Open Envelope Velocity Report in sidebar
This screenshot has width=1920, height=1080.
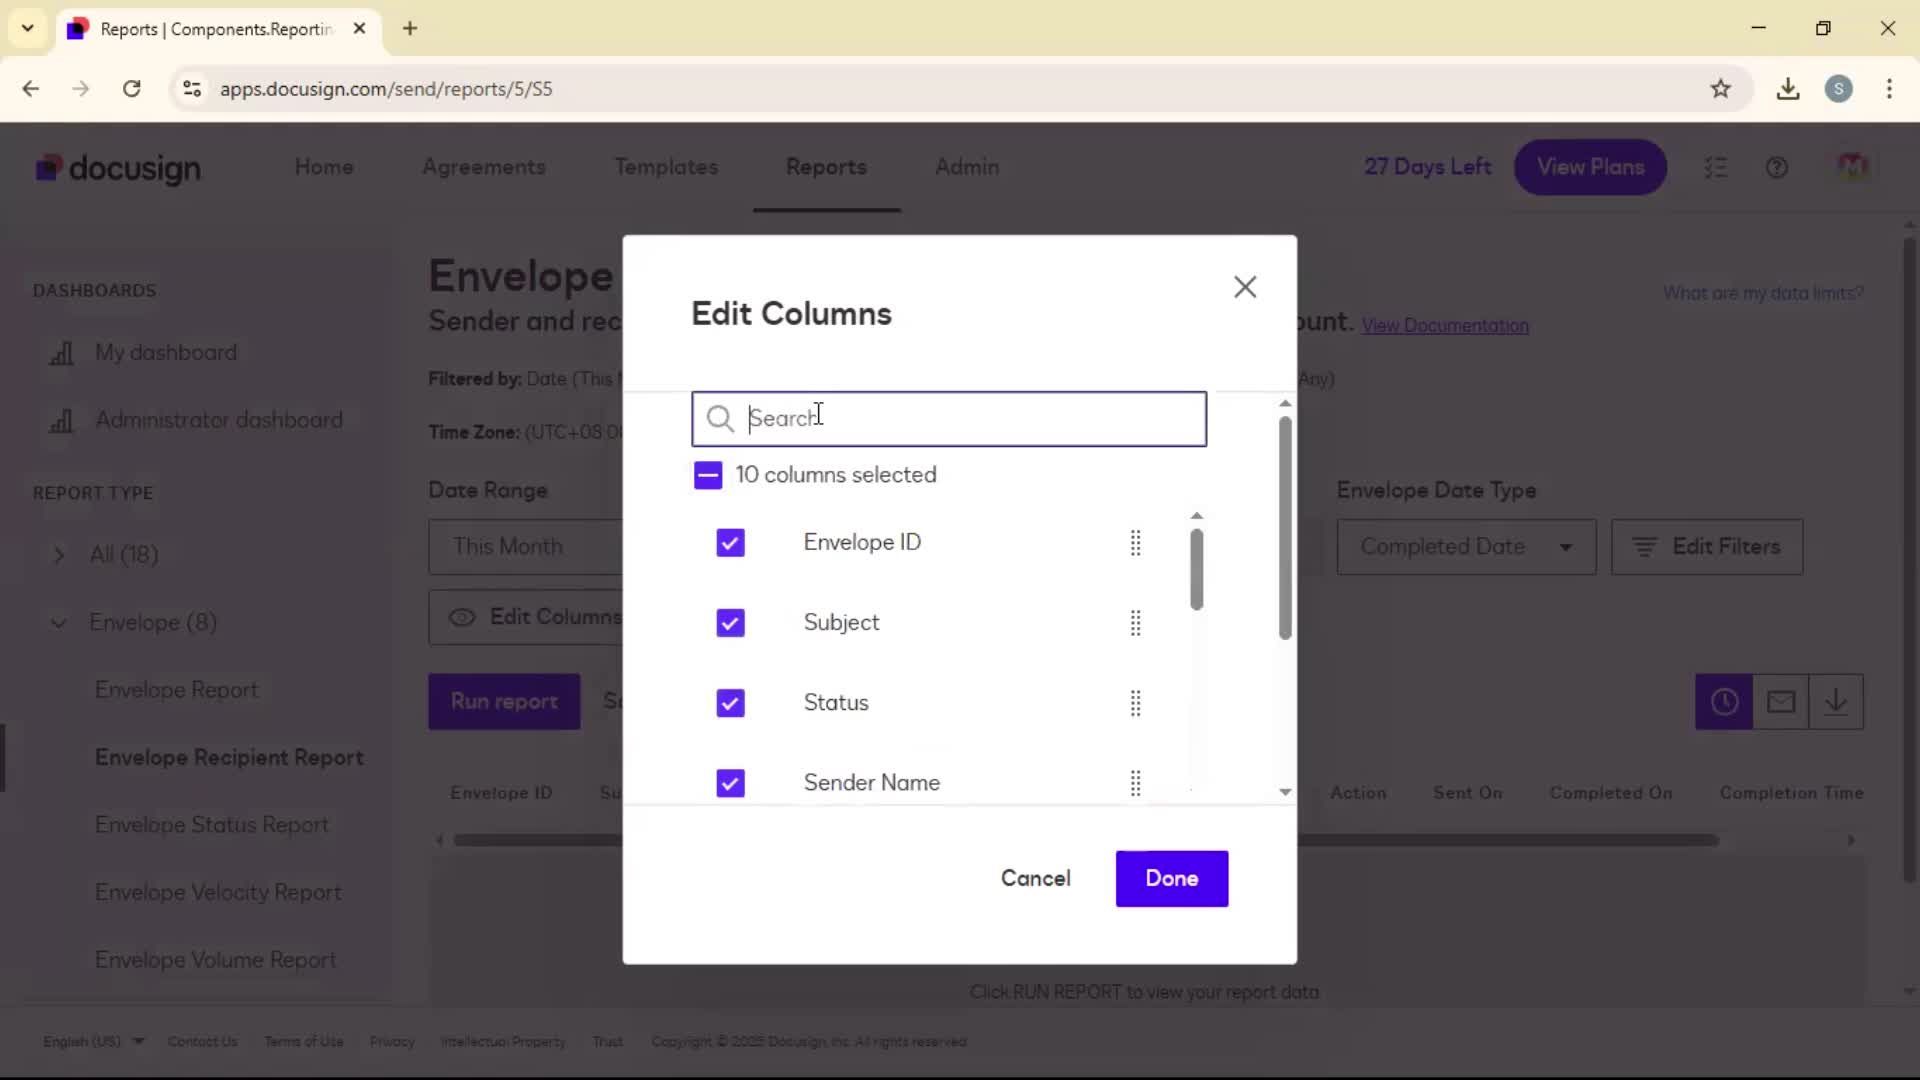[x=218, y=892]
